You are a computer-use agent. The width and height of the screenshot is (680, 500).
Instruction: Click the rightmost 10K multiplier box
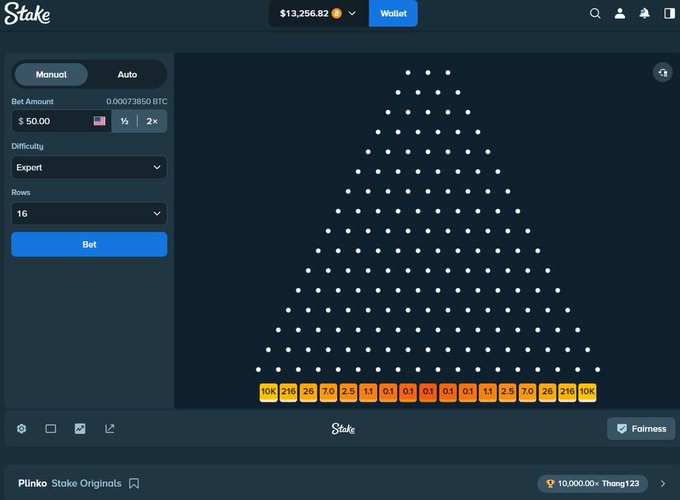587,392
